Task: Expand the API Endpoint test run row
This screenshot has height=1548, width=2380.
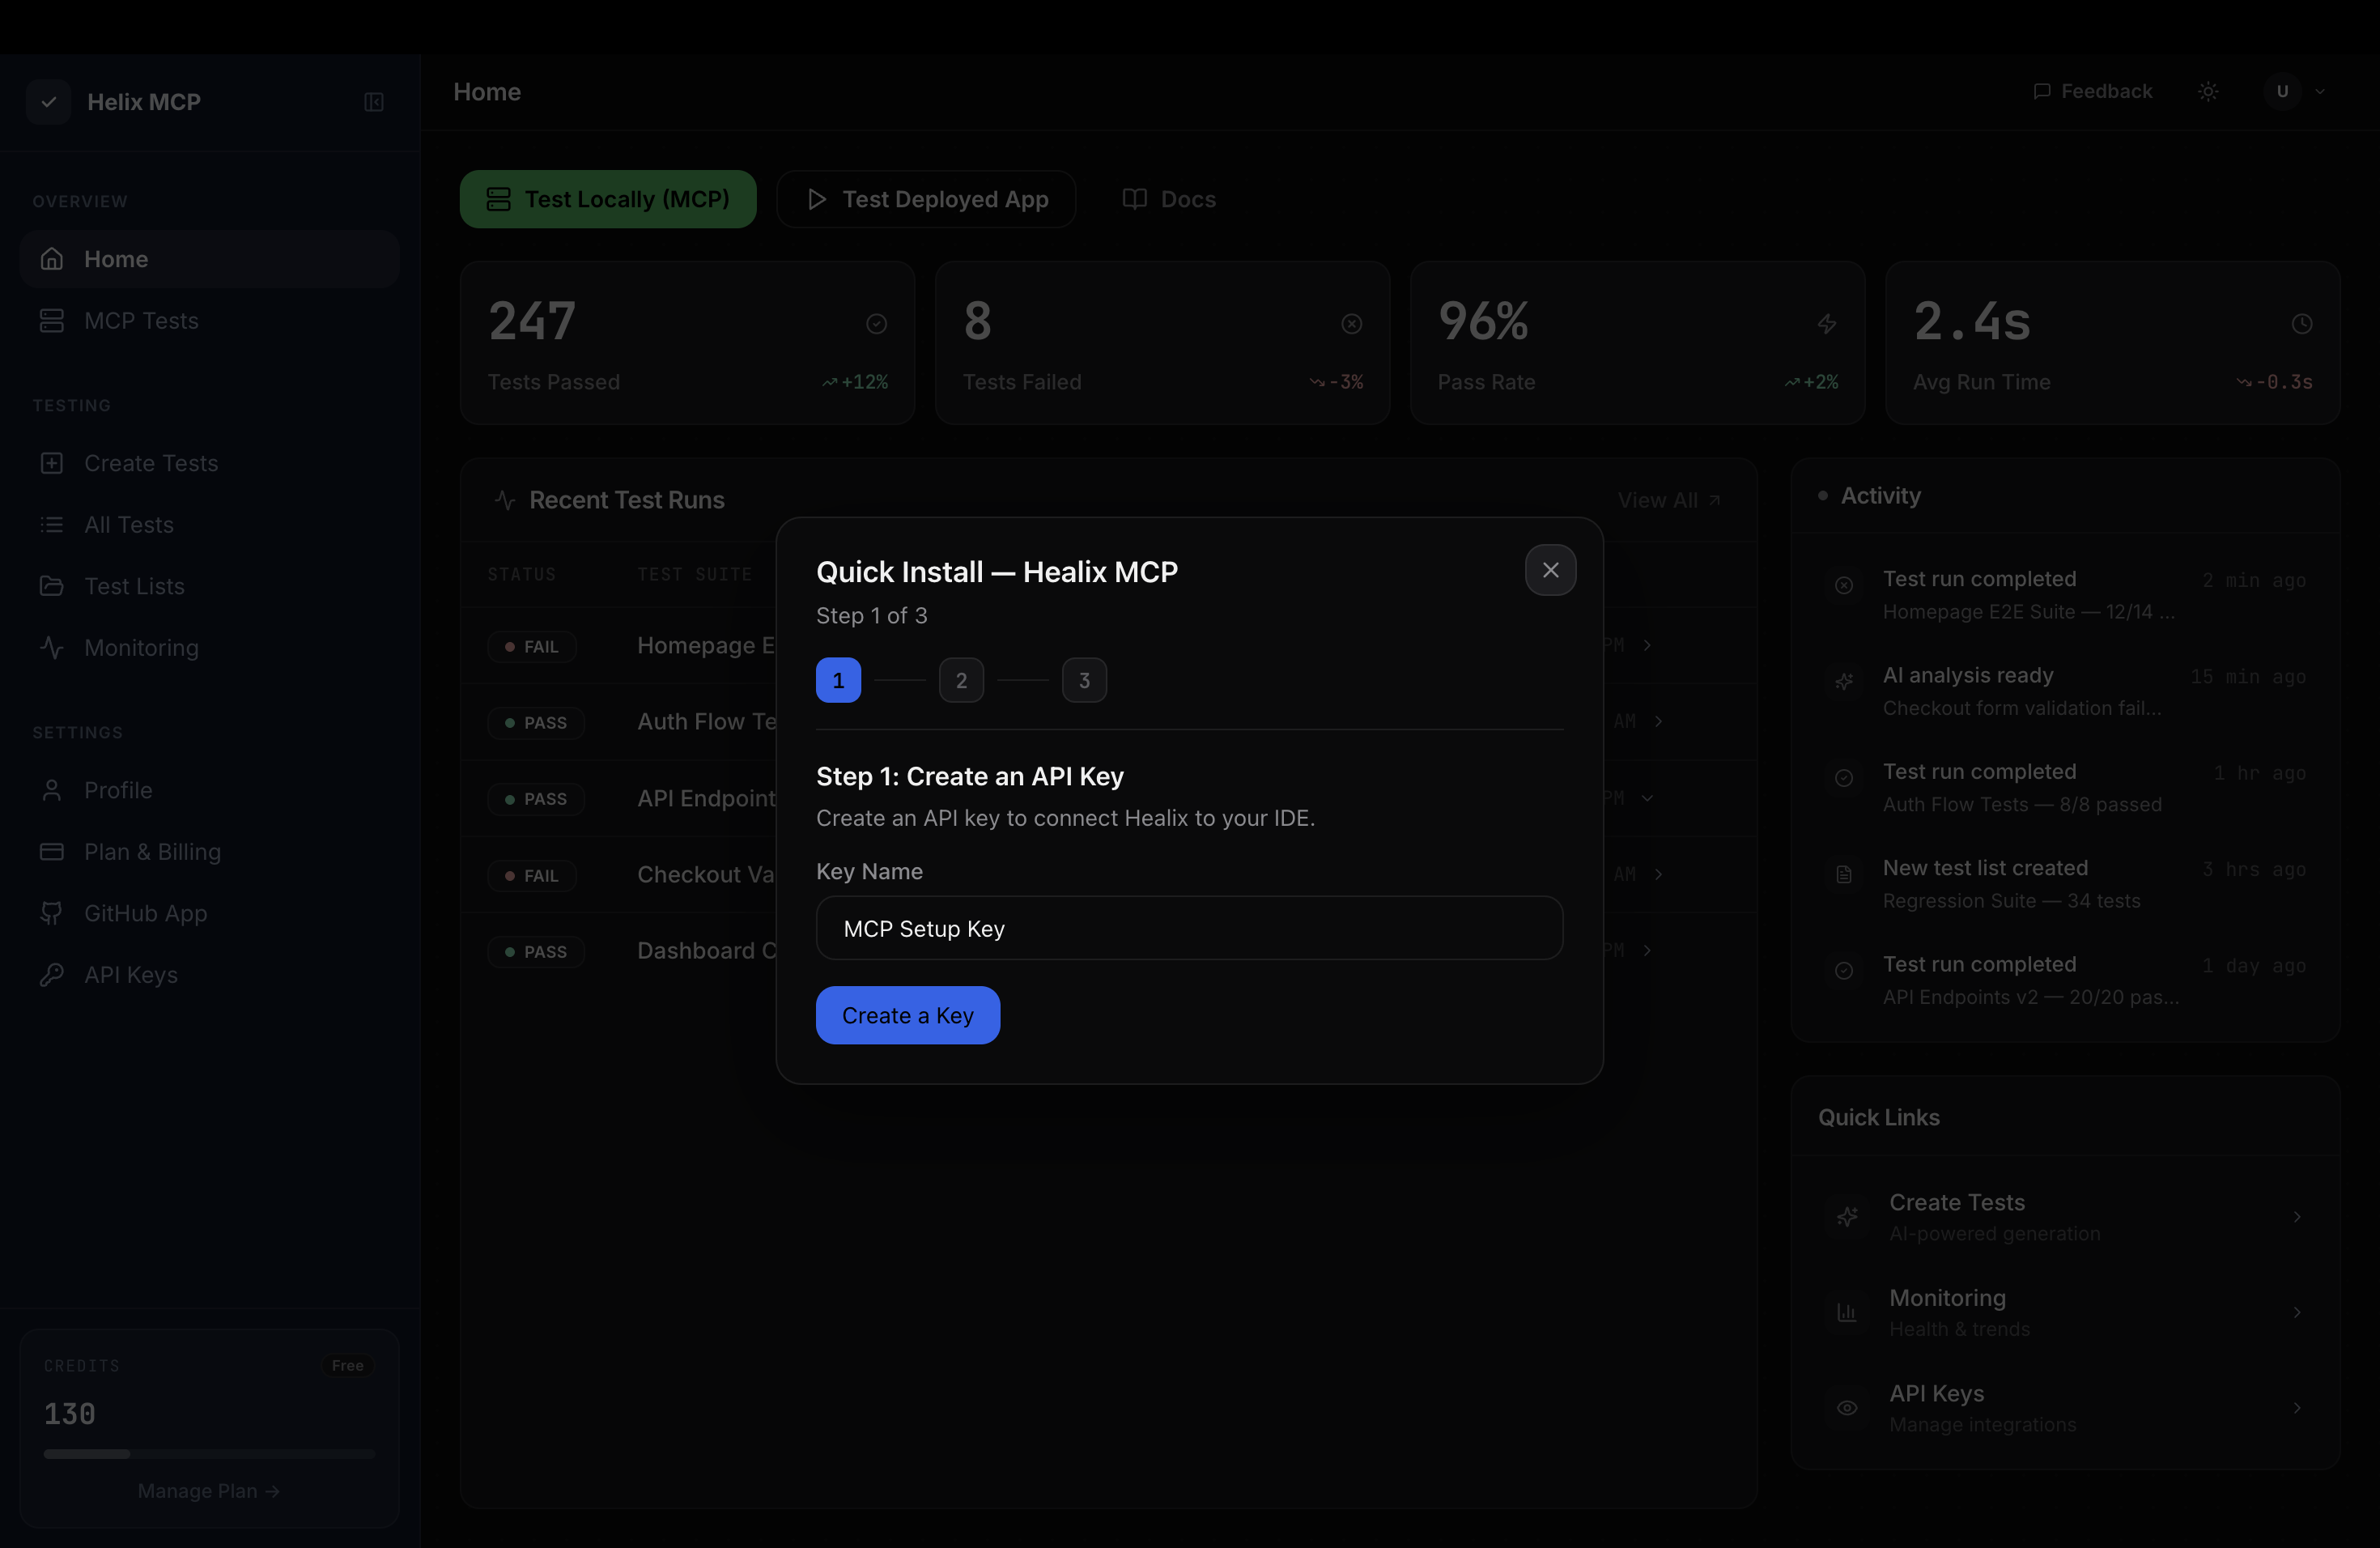Action: (1647, 798)
